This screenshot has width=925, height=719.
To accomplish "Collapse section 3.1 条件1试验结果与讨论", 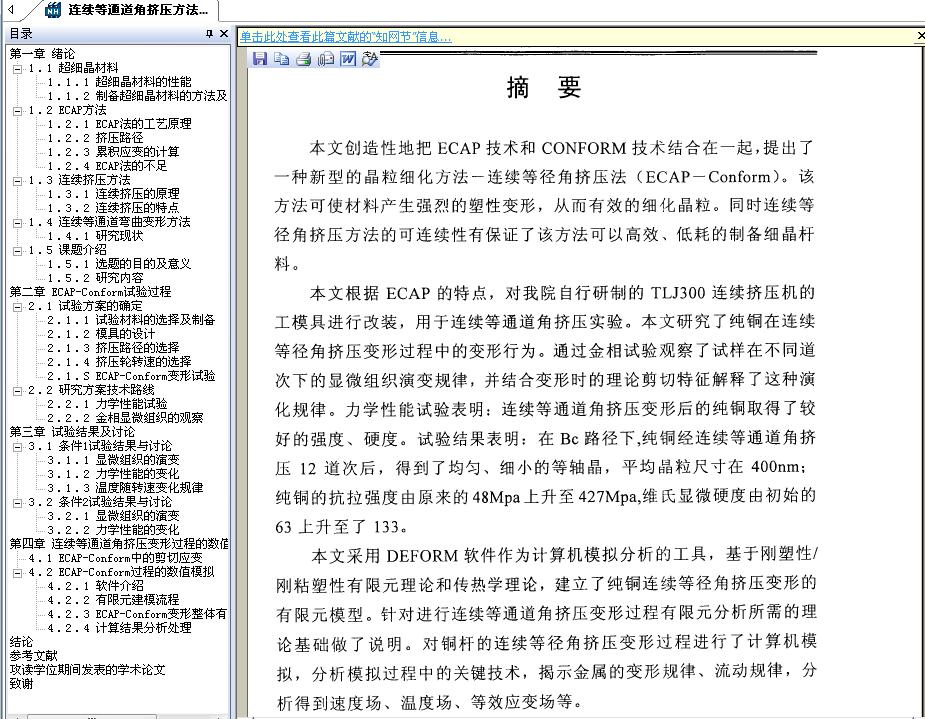I will tap(17, 446).
